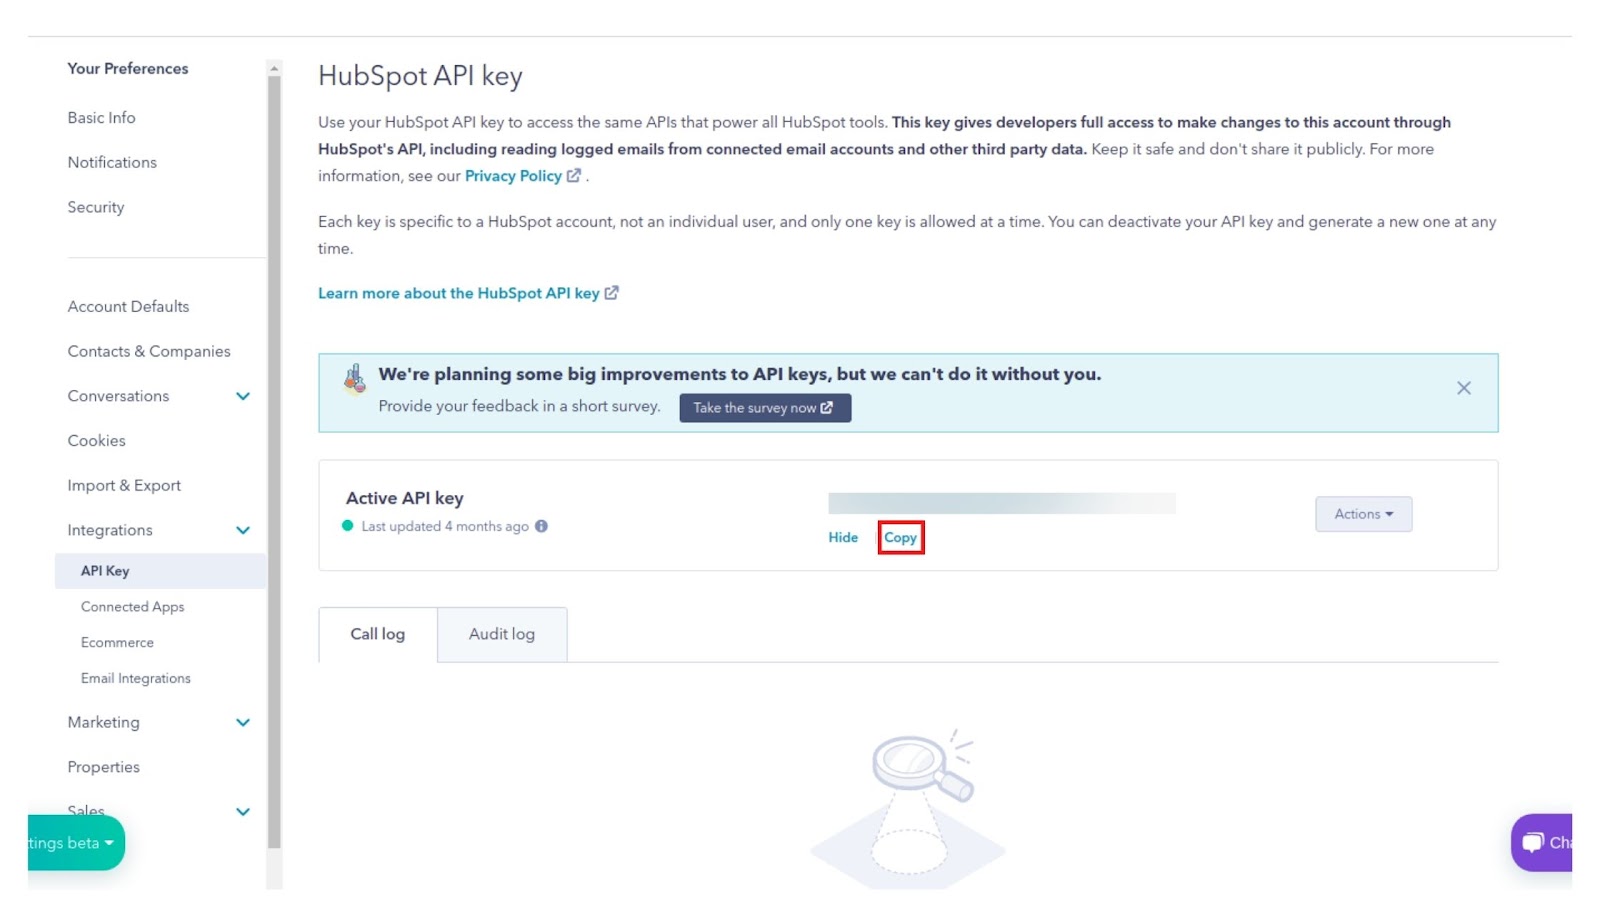Open Connected Apps page
Viewport: 1600px width, 900px height.
[x=133, y=607]
